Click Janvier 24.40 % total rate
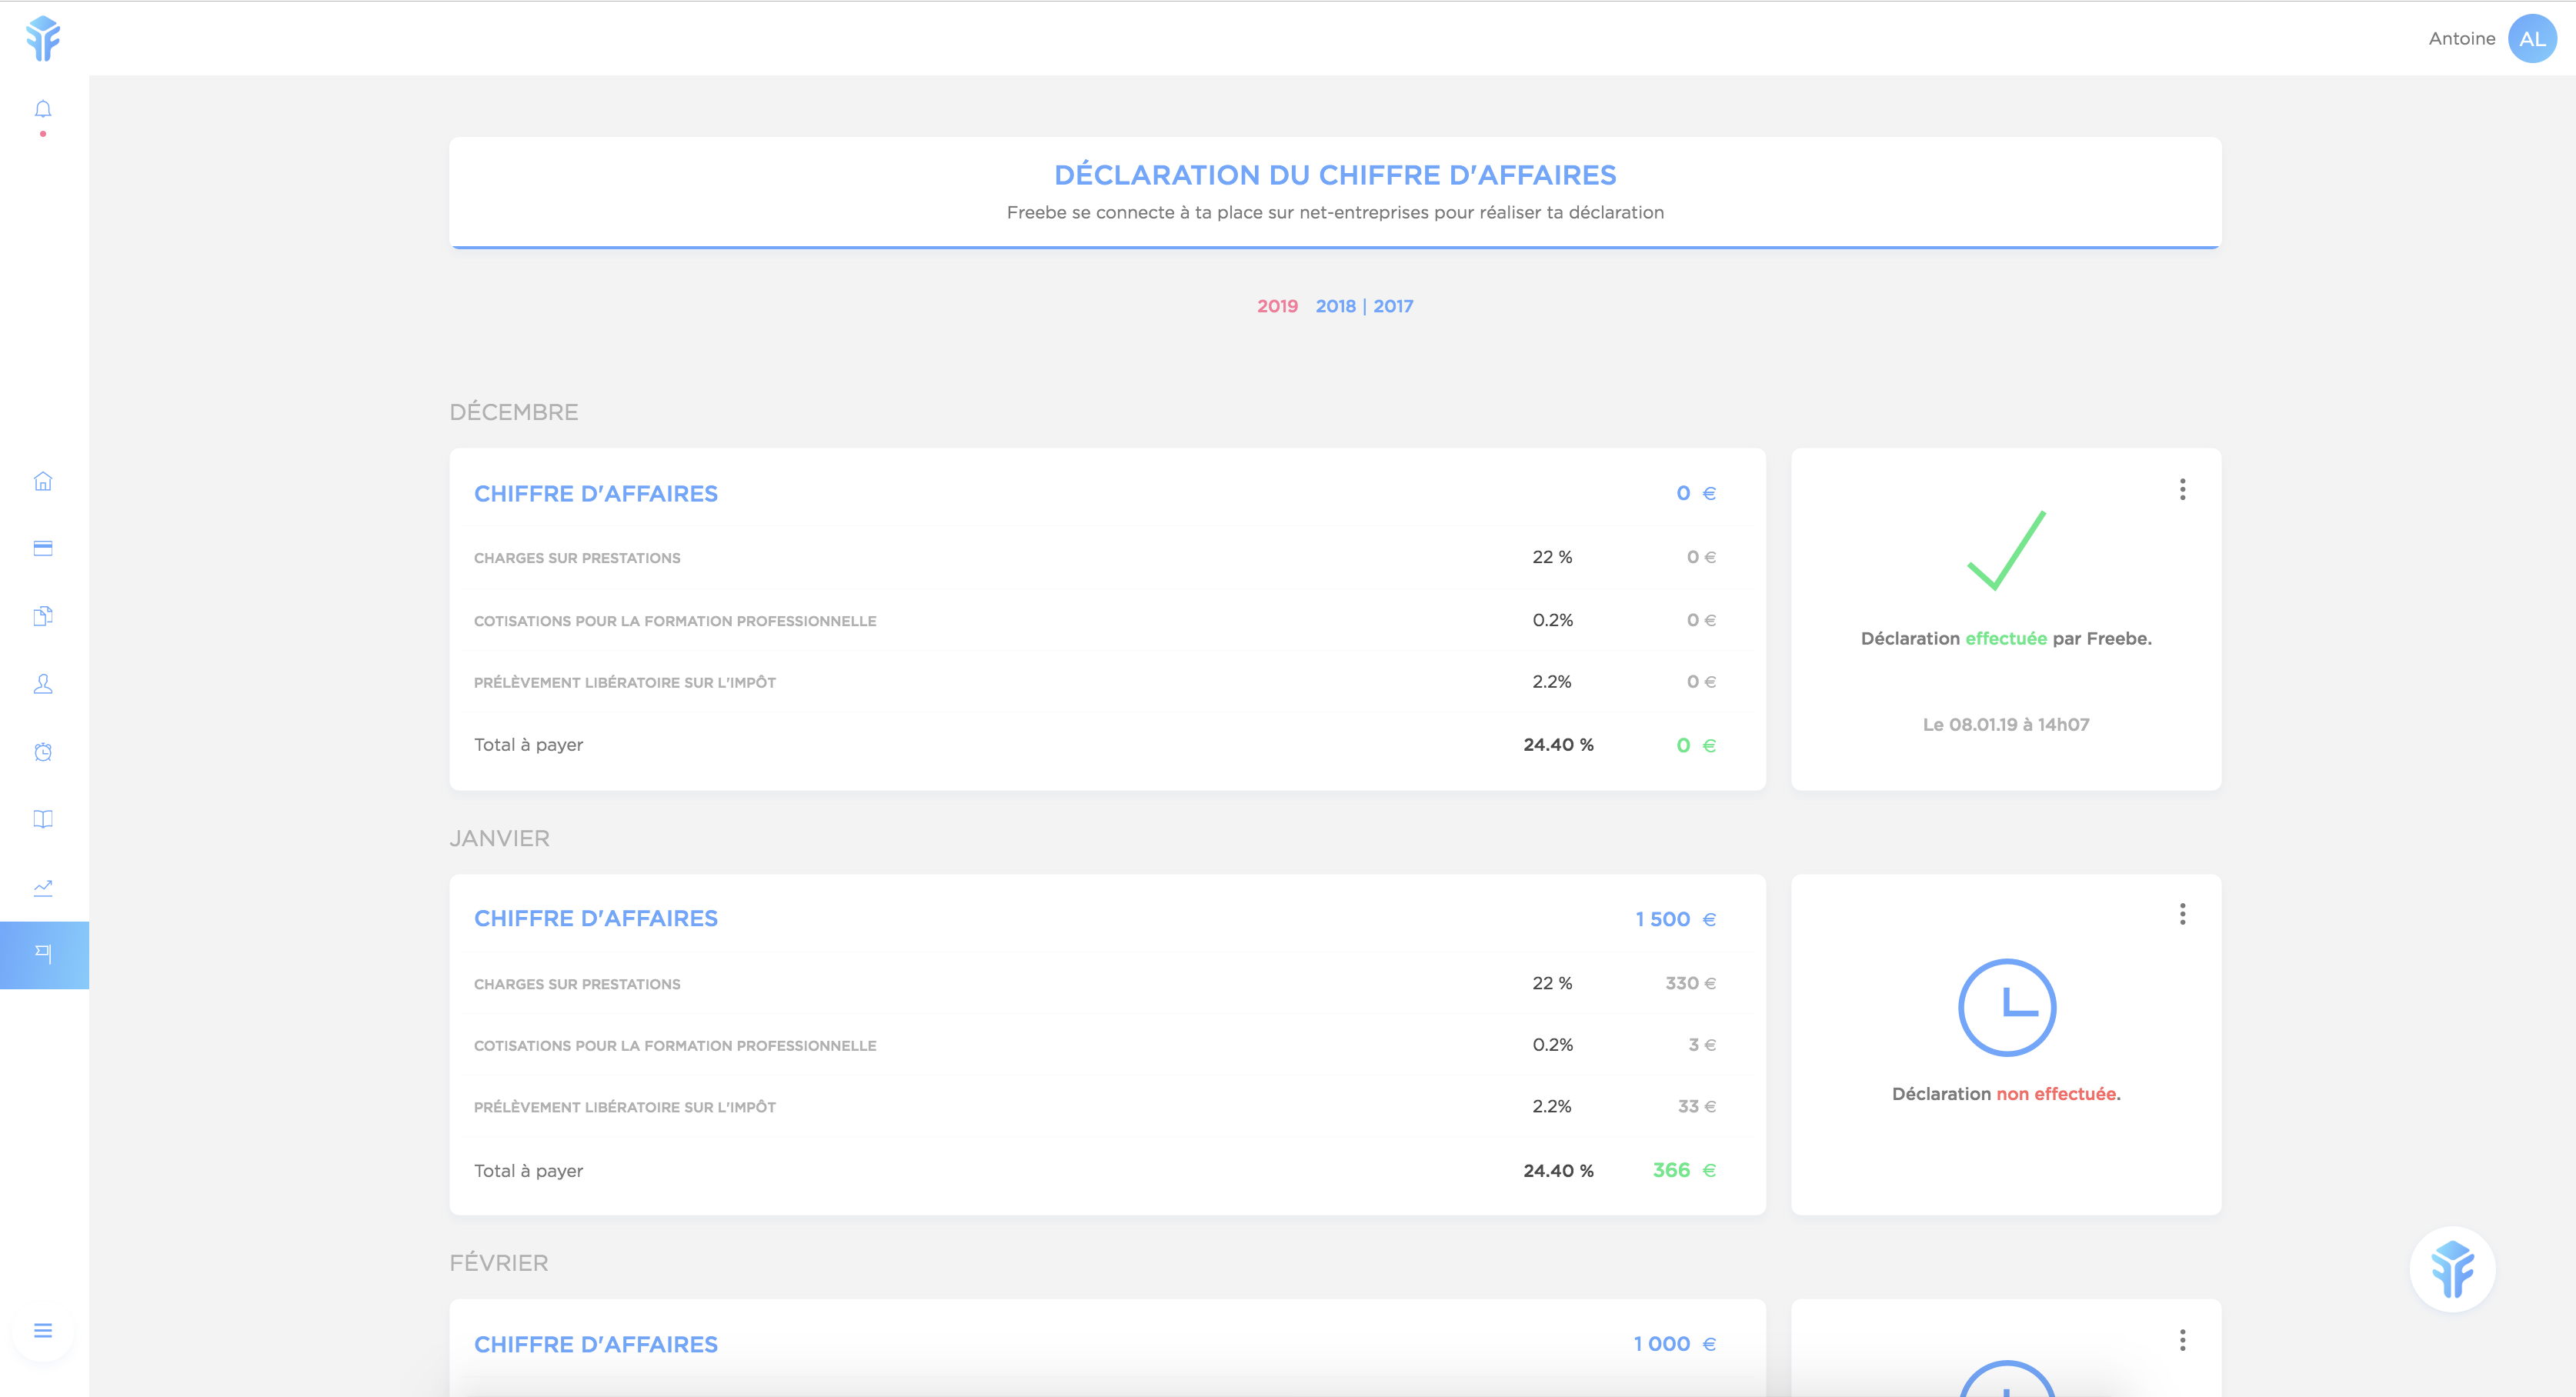 pyautogui.click(x=1558, y=1170)
